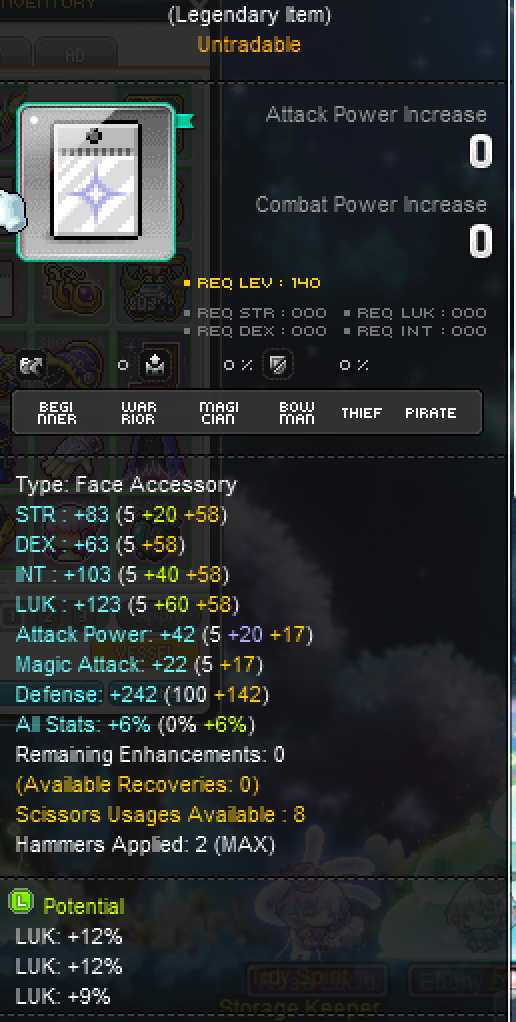The width and height of the screenshot is (516, 1022).
Task: Select the Beginner job label
Action: pyautogui.click(x=57, y=413)
